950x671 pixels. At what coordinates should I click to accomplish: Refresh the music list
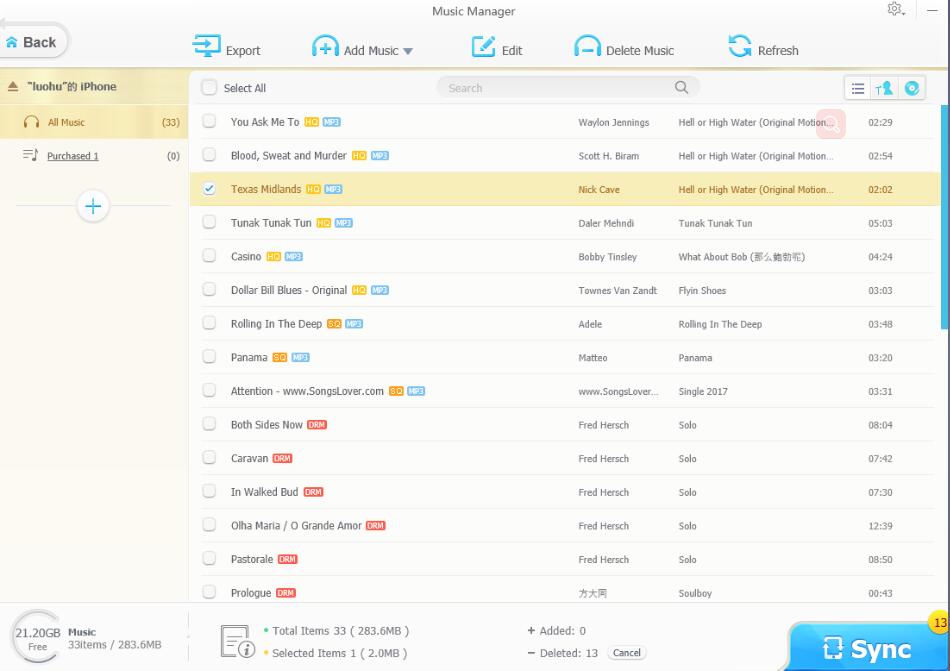click(x=740, y=48)
